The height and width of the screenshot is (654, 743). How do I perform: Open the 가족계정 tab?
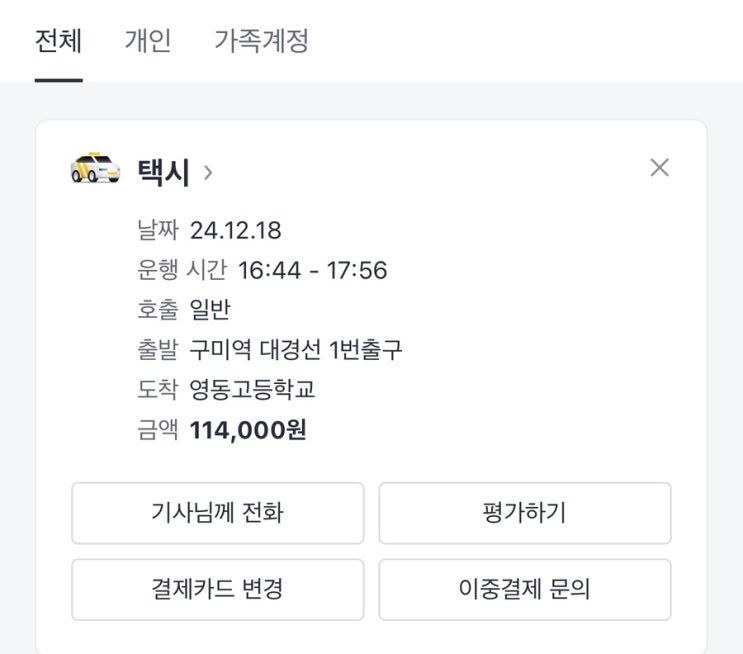pos(261,41)
